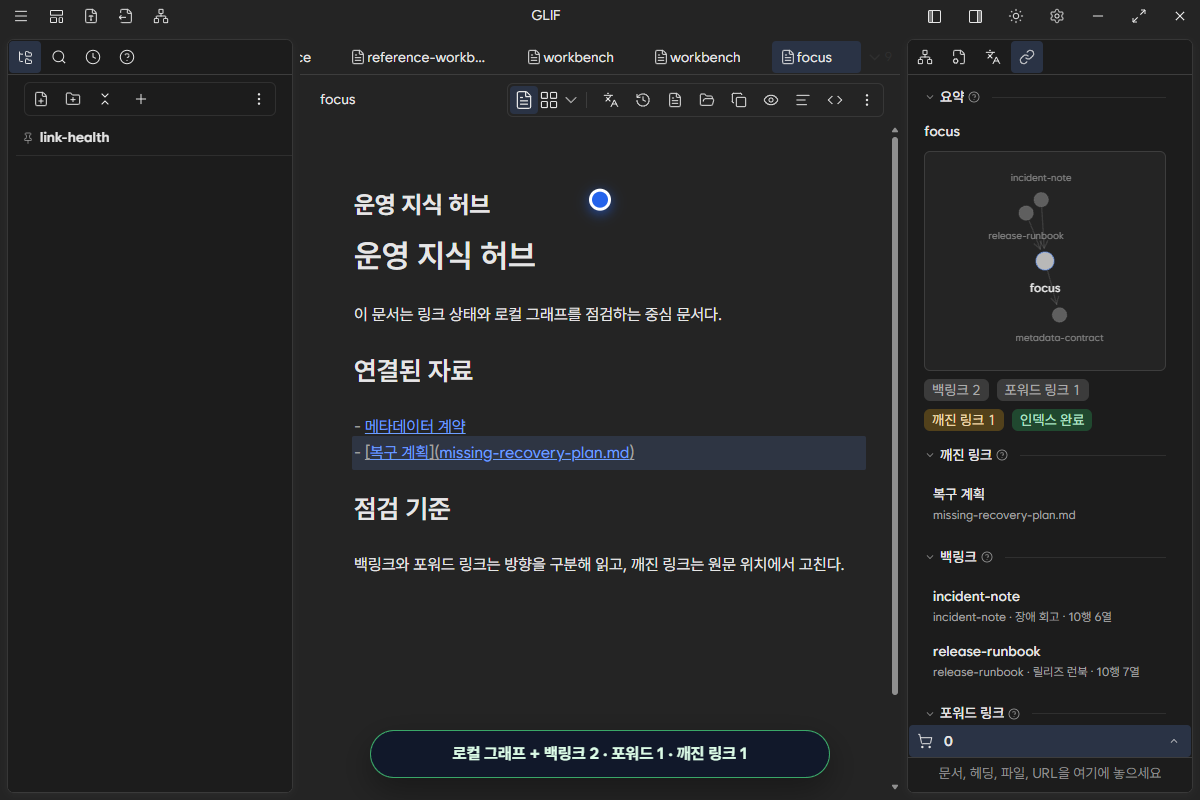Switch the light/dark theme
This screenshot has height=800, width=1200.
tap(1016, 16)
